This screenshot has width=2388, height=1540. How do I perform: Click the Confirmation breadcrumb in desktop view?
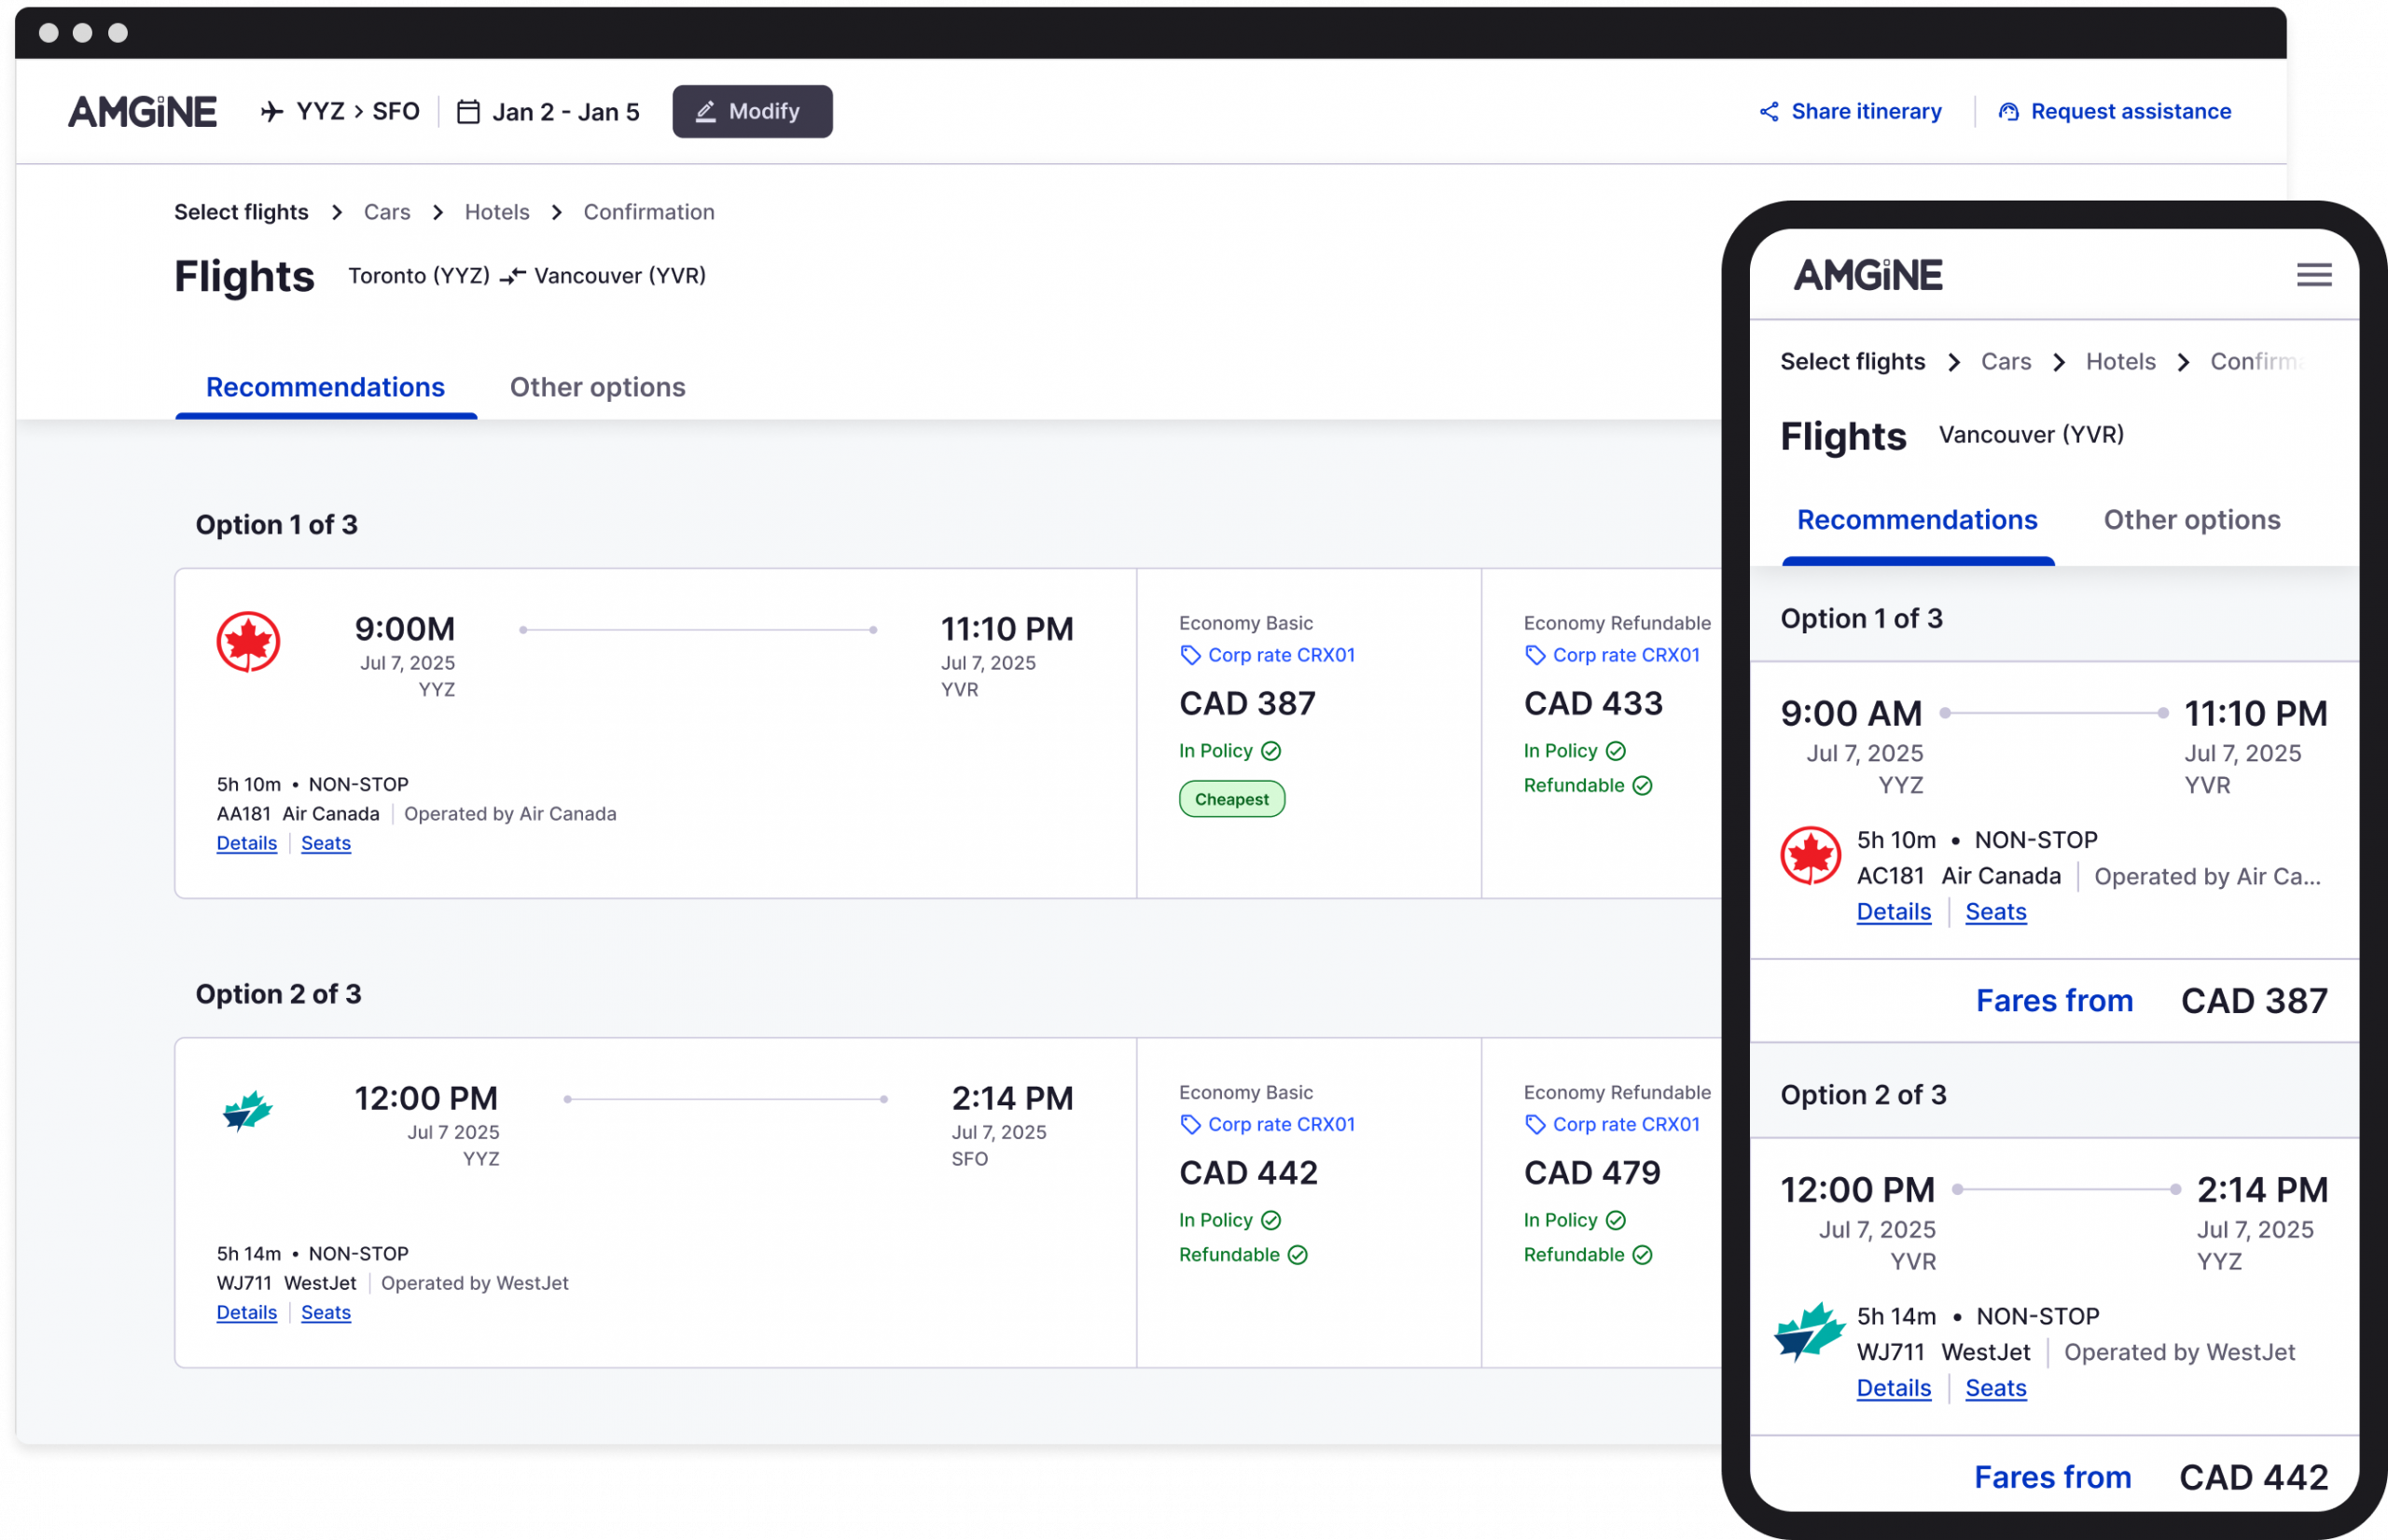[649, 212]
